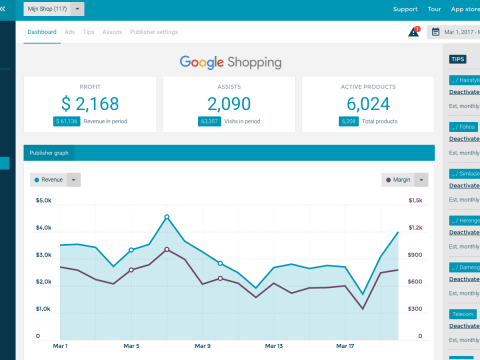The height and width of the screenshot is (360, 480).
Task: Click the $ 2,168 profit value
Action: pyautogui.click(x=90, y=104)
